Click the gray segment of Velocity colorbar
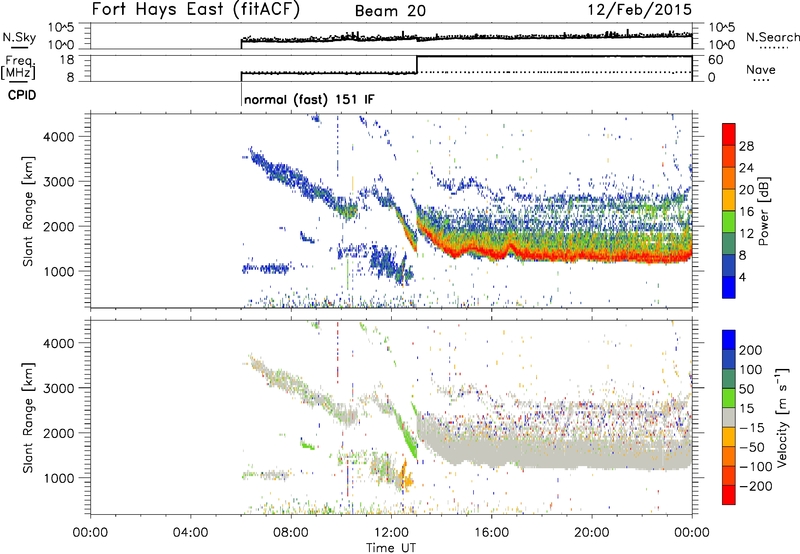This screenshot has height=554, width=800. click(x=729, y=418)
